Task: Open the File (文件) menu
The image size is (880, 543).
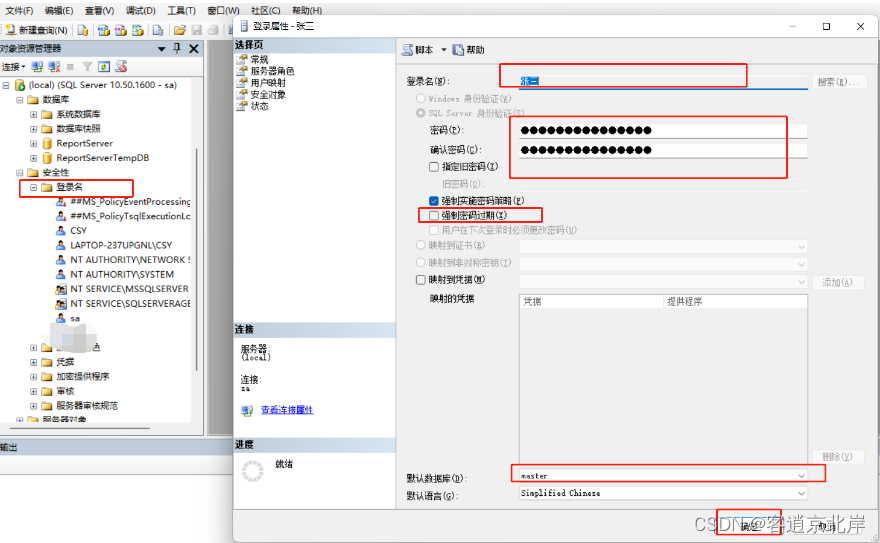Action: [x=19, y=11]
